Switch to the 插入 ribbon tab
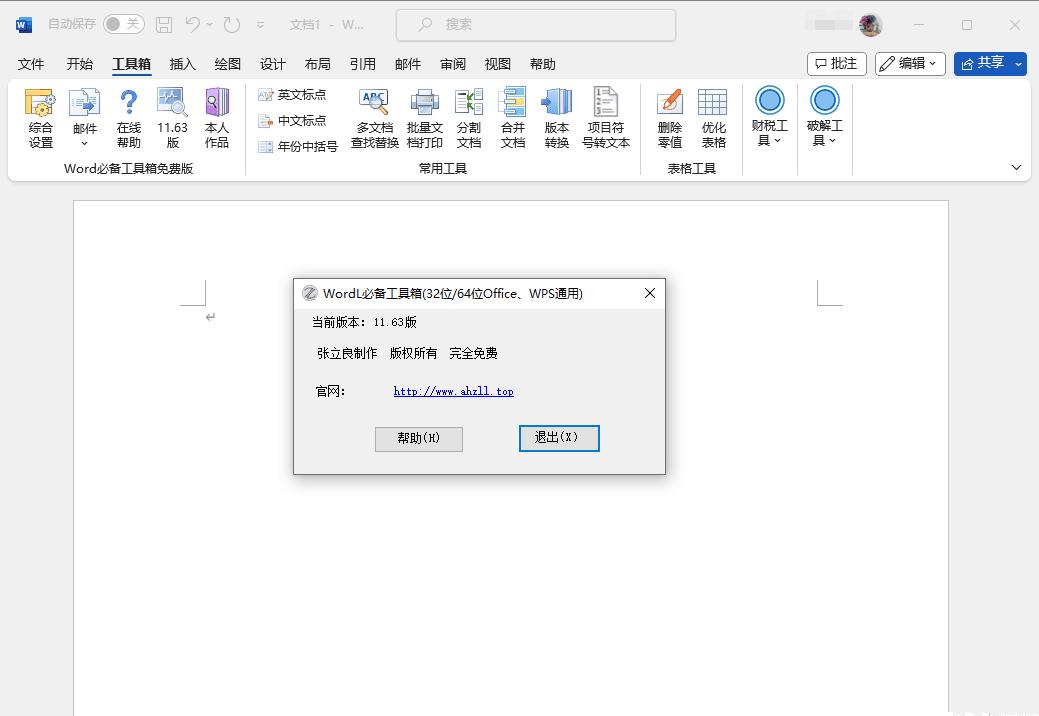Viewport: 1039px width, 716px height. 183,64
